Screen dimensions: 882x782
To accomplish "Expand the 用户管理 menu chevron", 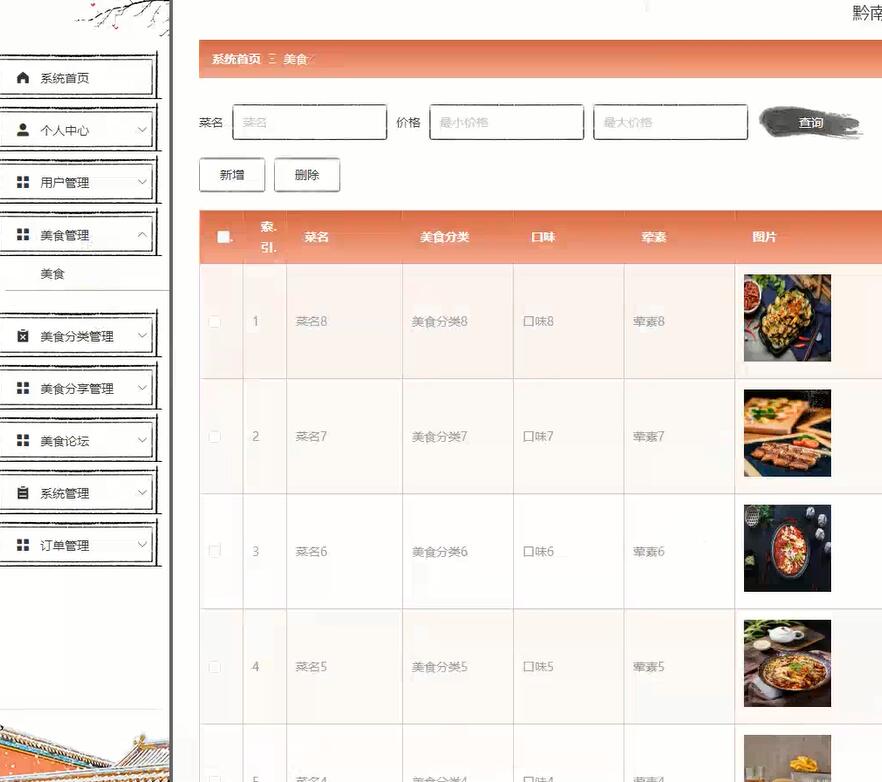I will 142,182.
